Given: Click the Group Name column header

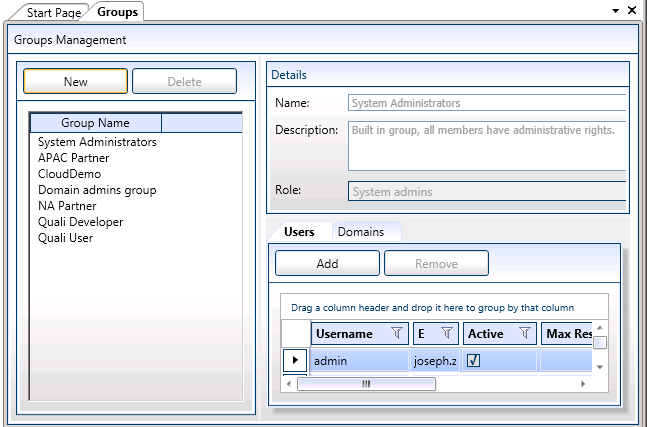Looking at the screenshot, I should pyautogui.click(x=96, y=123).
